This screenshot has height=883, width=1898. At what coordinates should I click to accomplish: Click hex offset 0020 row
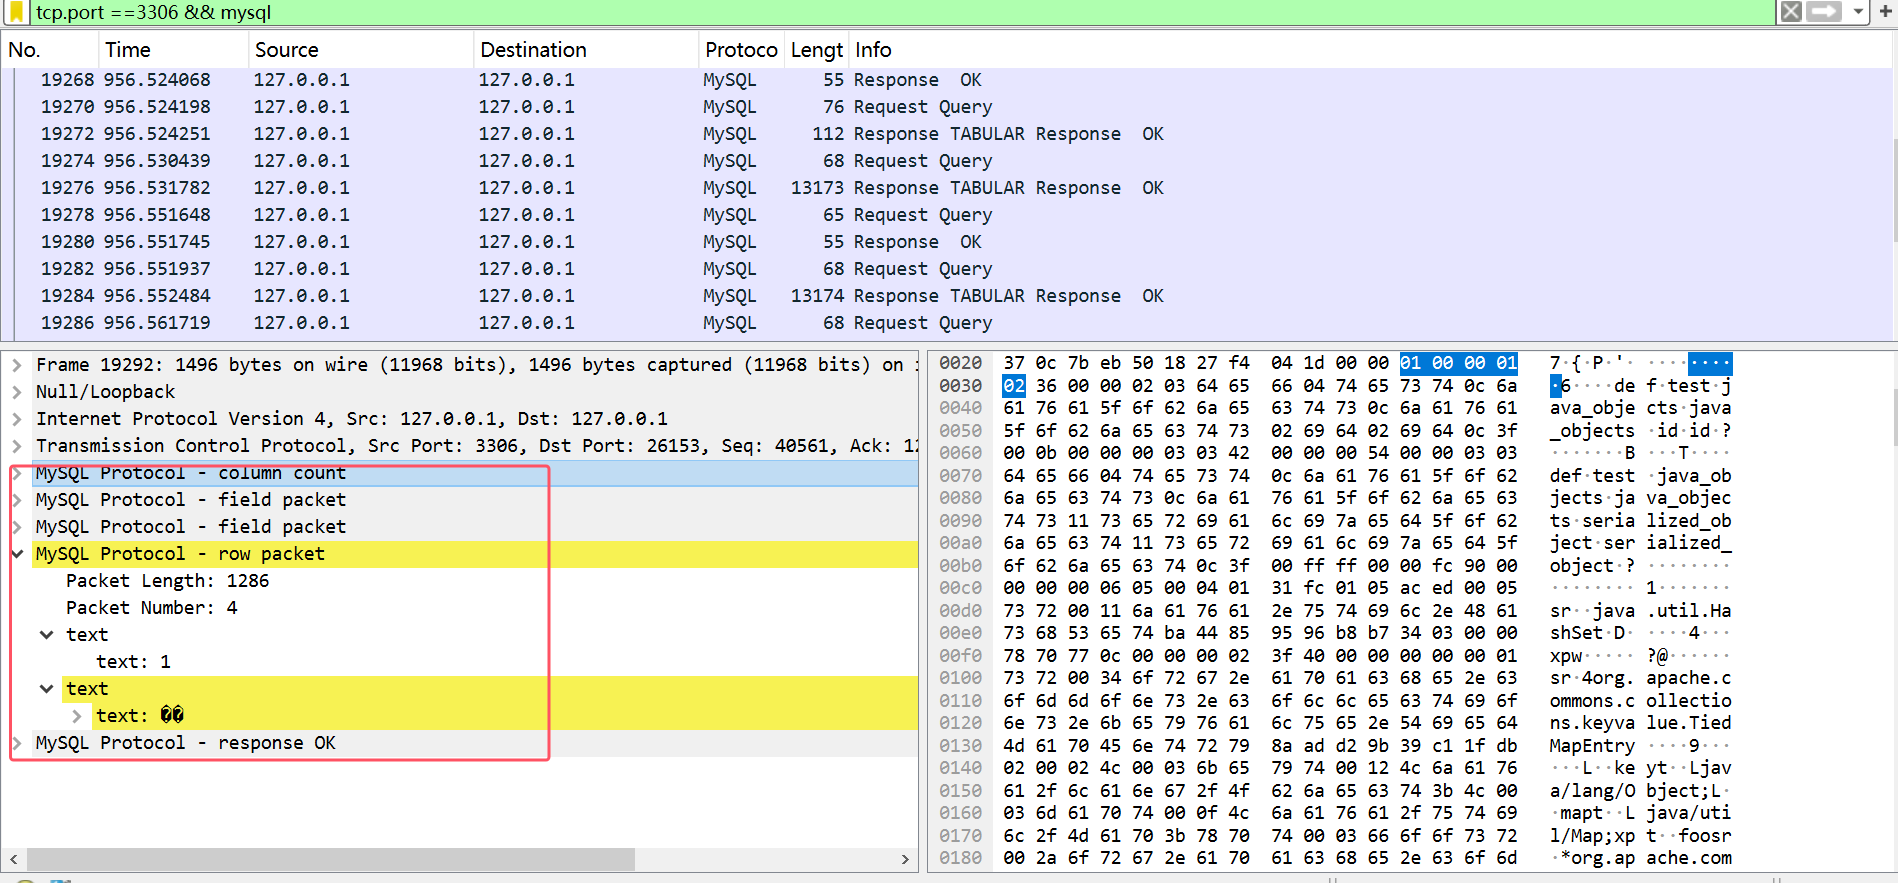coord(960,363)
